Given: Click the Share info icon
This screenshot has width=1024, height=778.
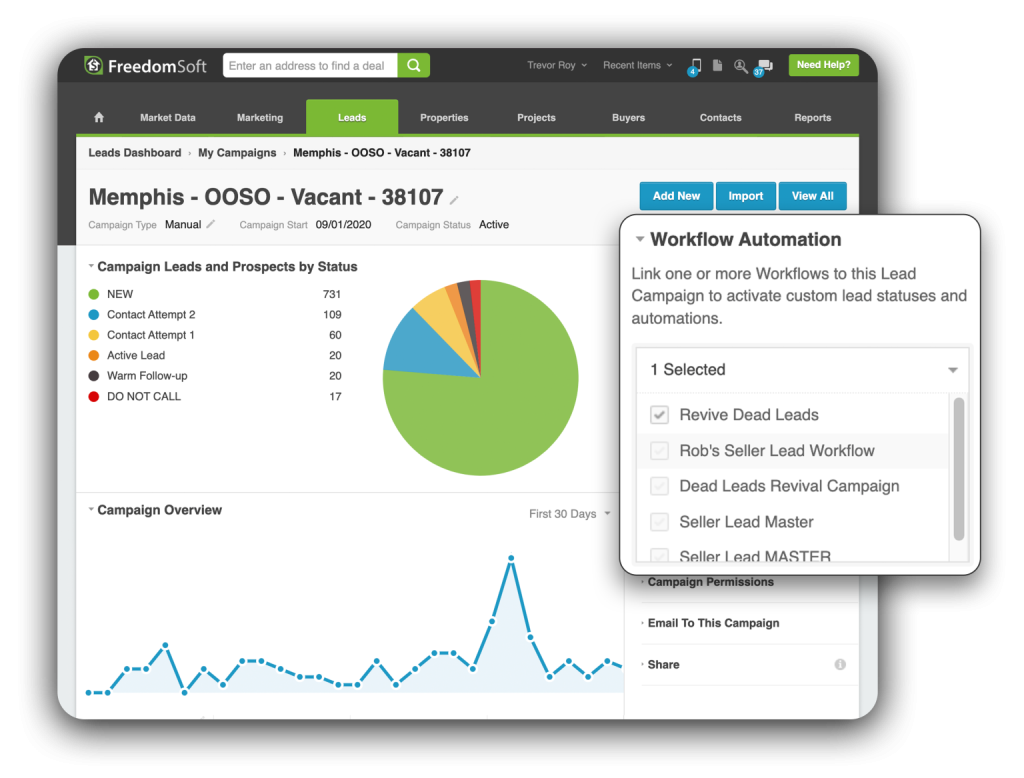Looking at the screenshot, I should 840,665.
